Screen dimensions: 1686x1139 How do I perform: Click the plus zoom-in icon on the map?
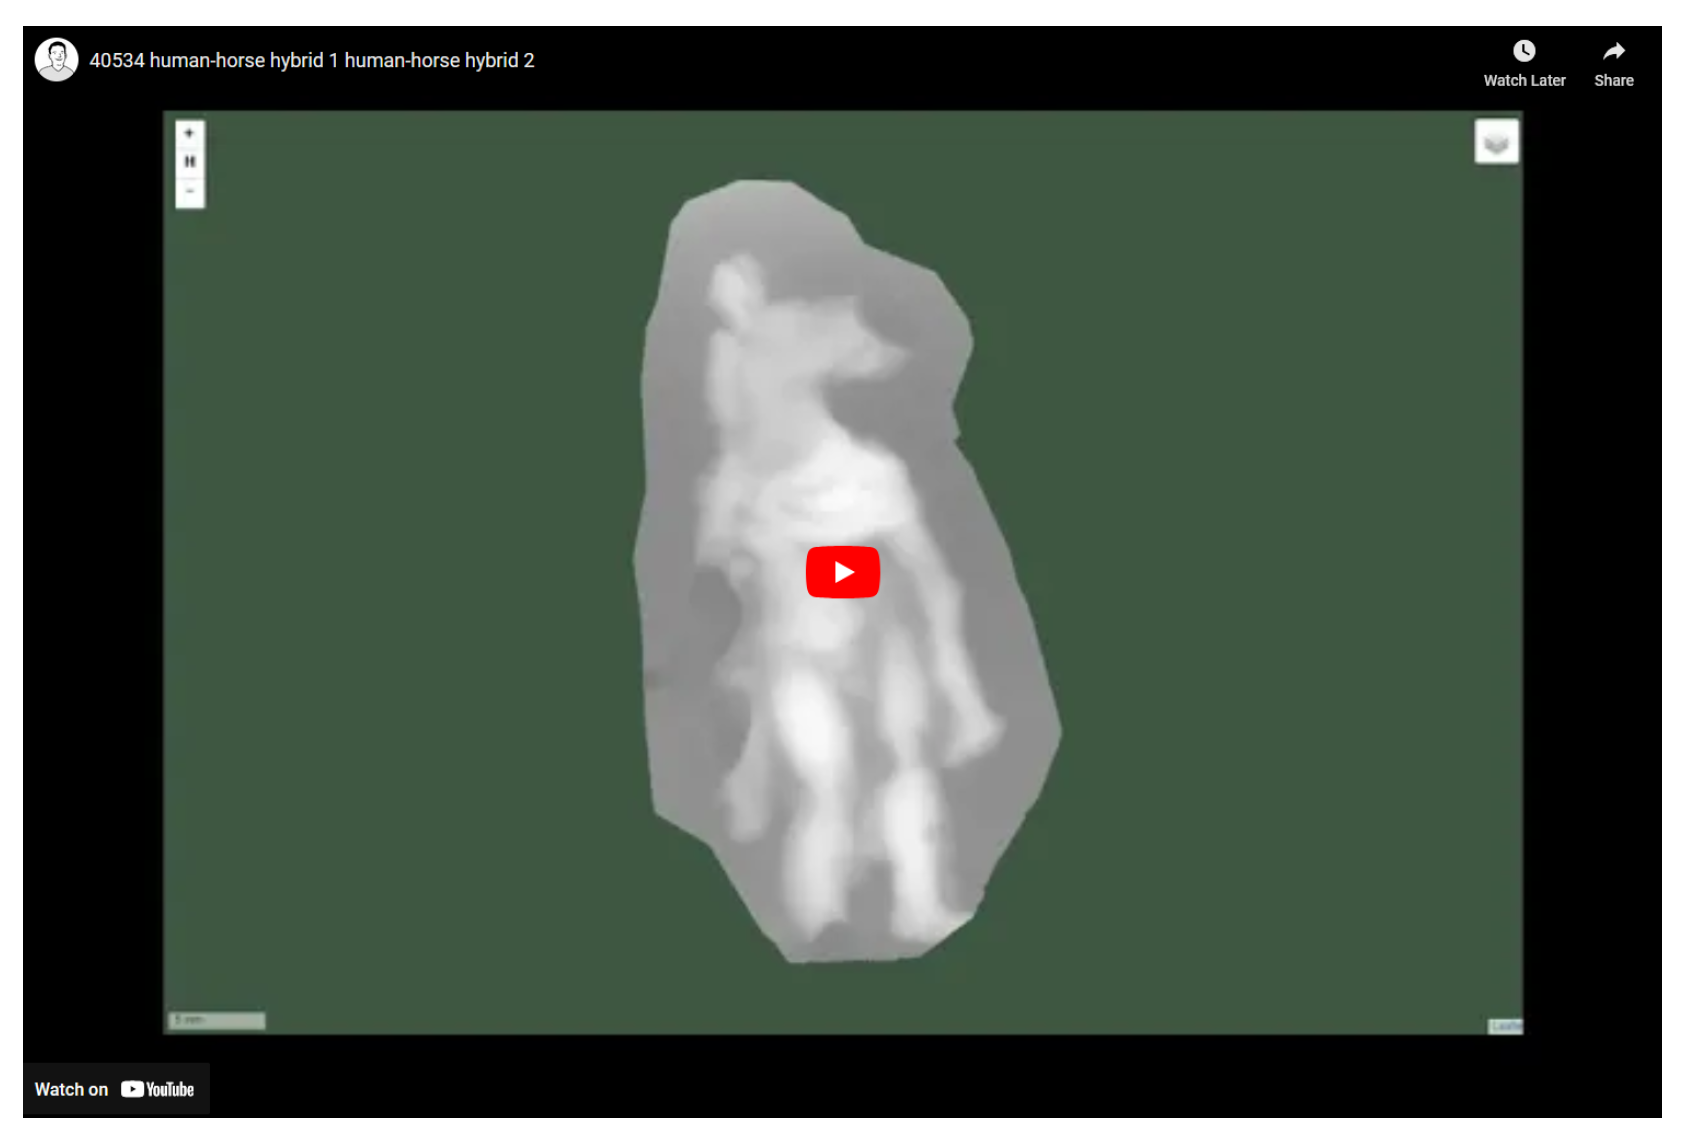(189, 133)
